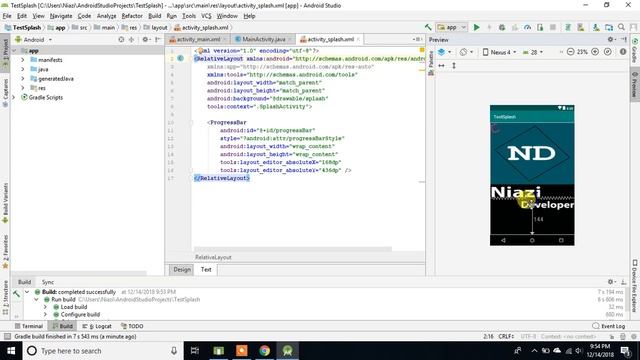Open the Android project view dropdown
This screenshot has width=640, height=360.
pos(33,40)
